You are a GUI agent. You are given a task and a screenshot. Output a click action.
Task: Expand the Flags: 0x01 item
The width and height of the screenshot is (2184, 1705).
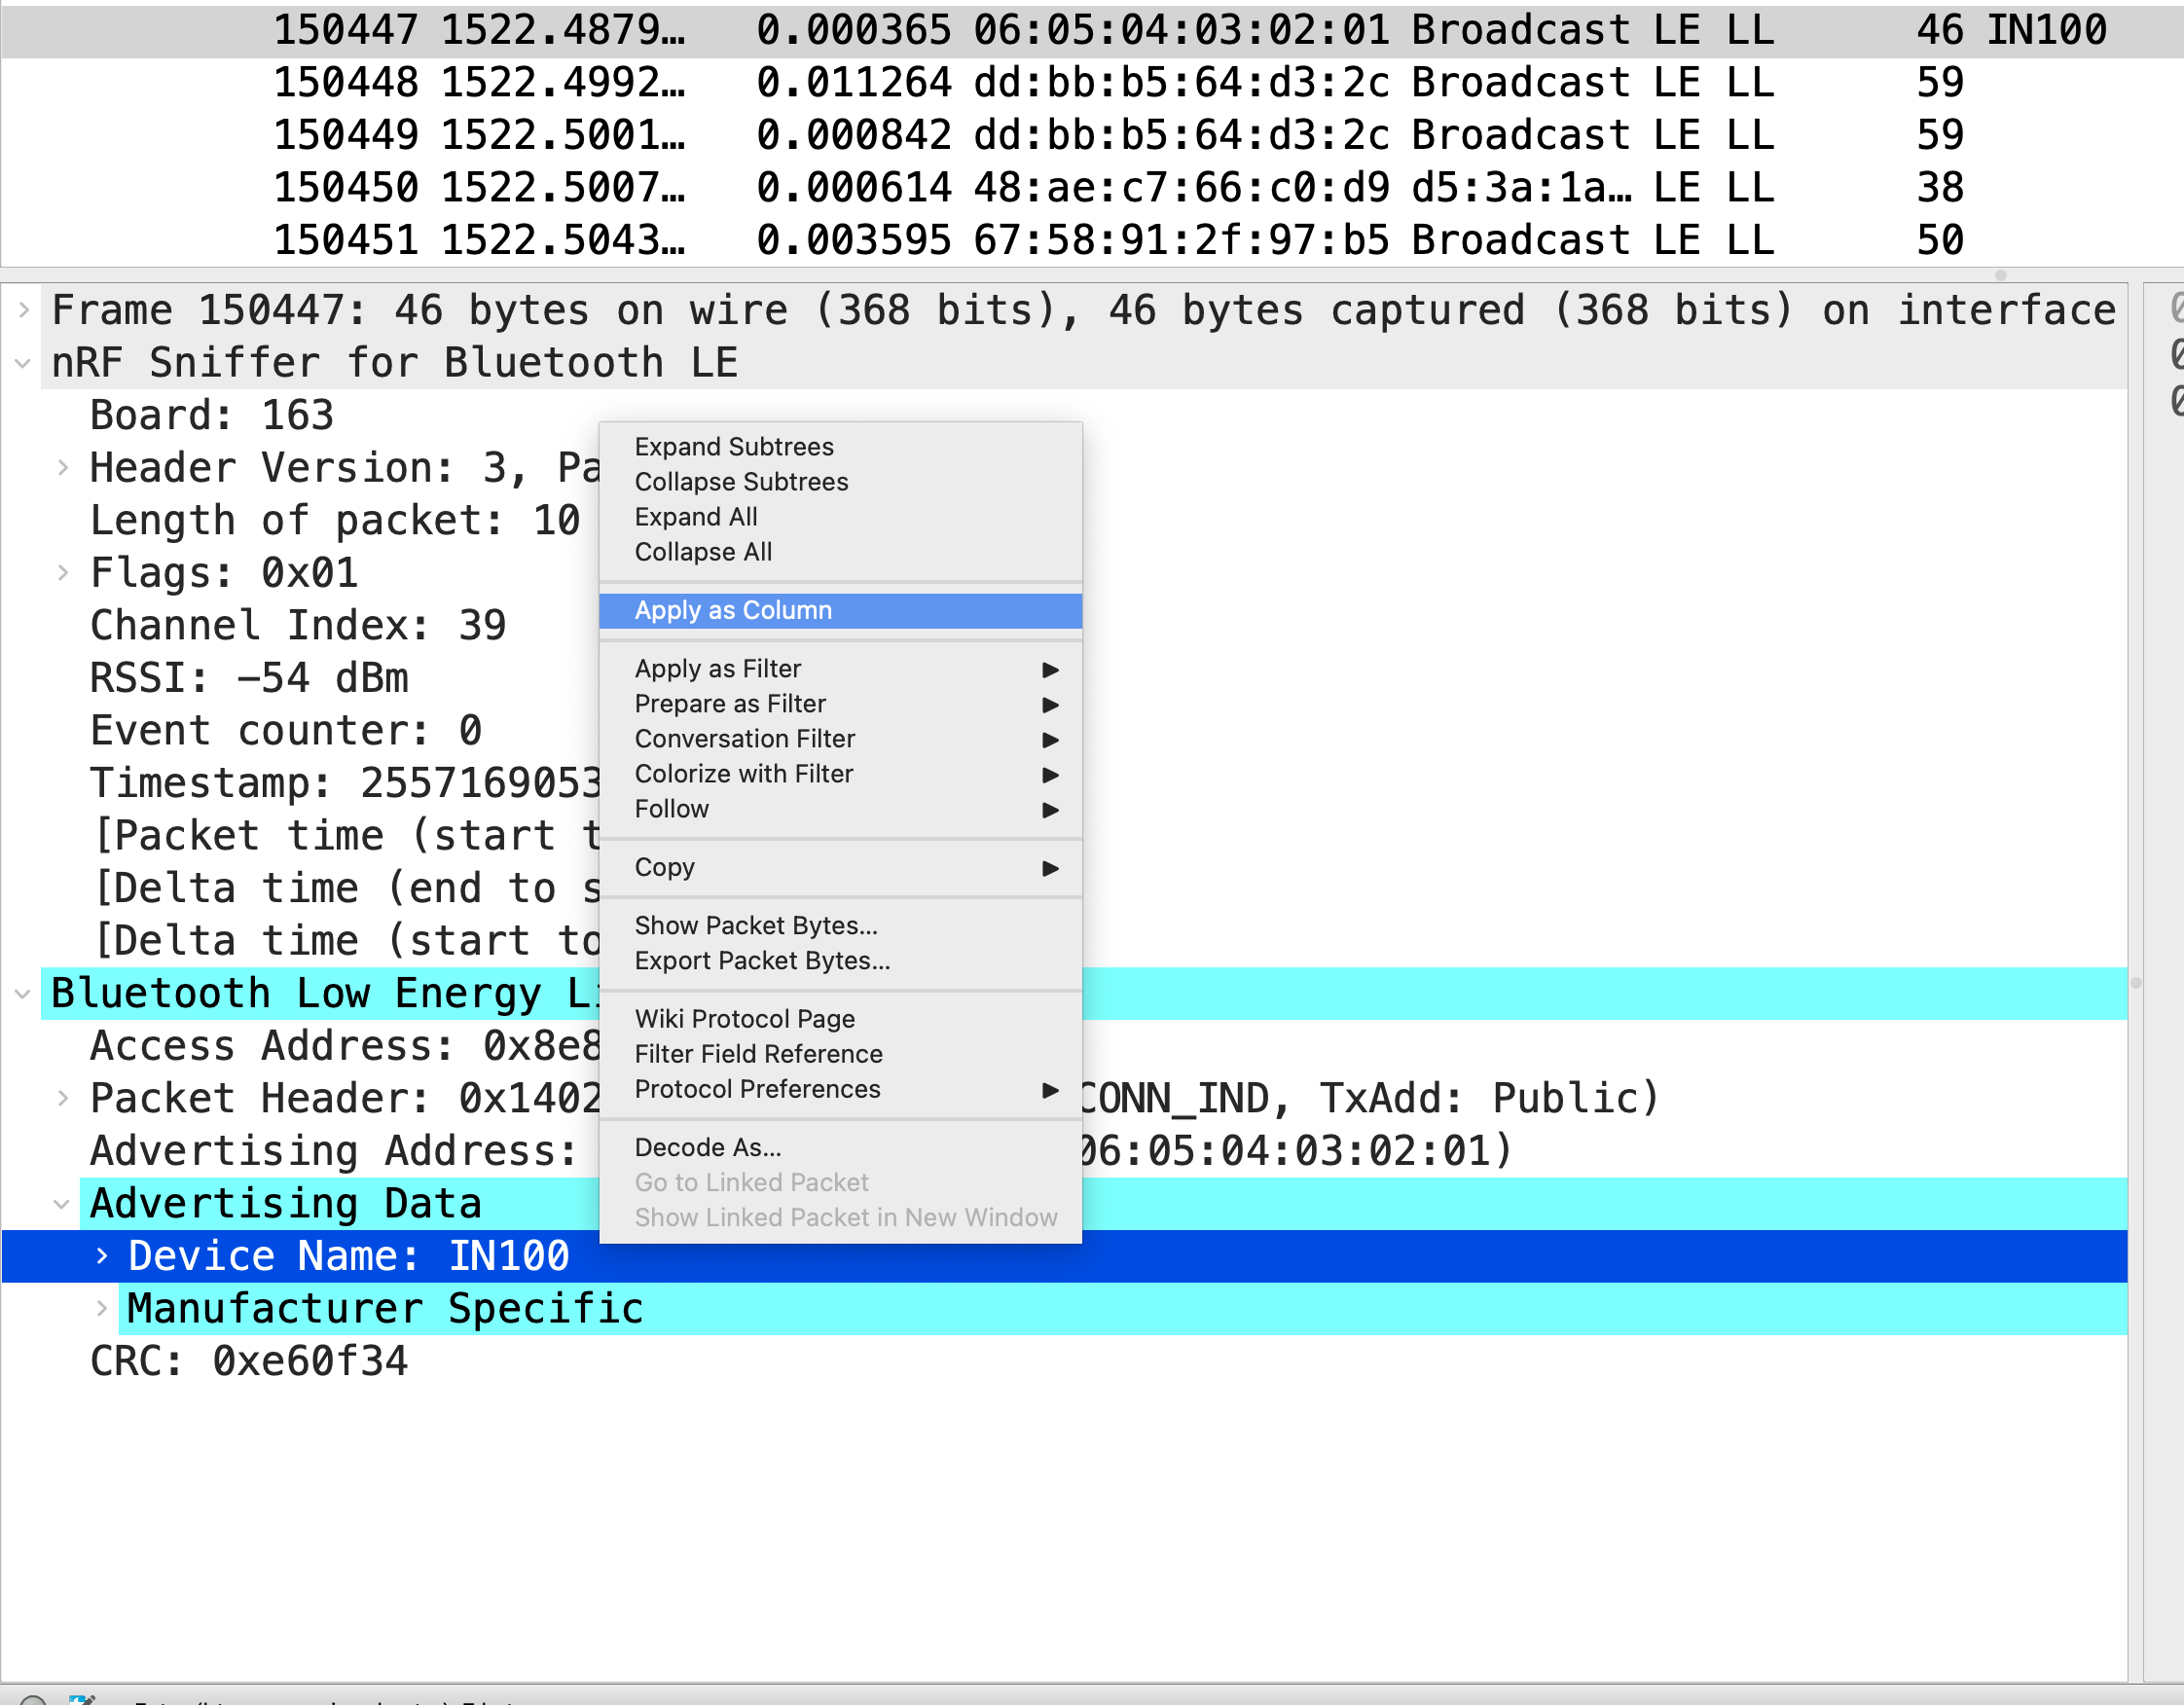point(63,573)
